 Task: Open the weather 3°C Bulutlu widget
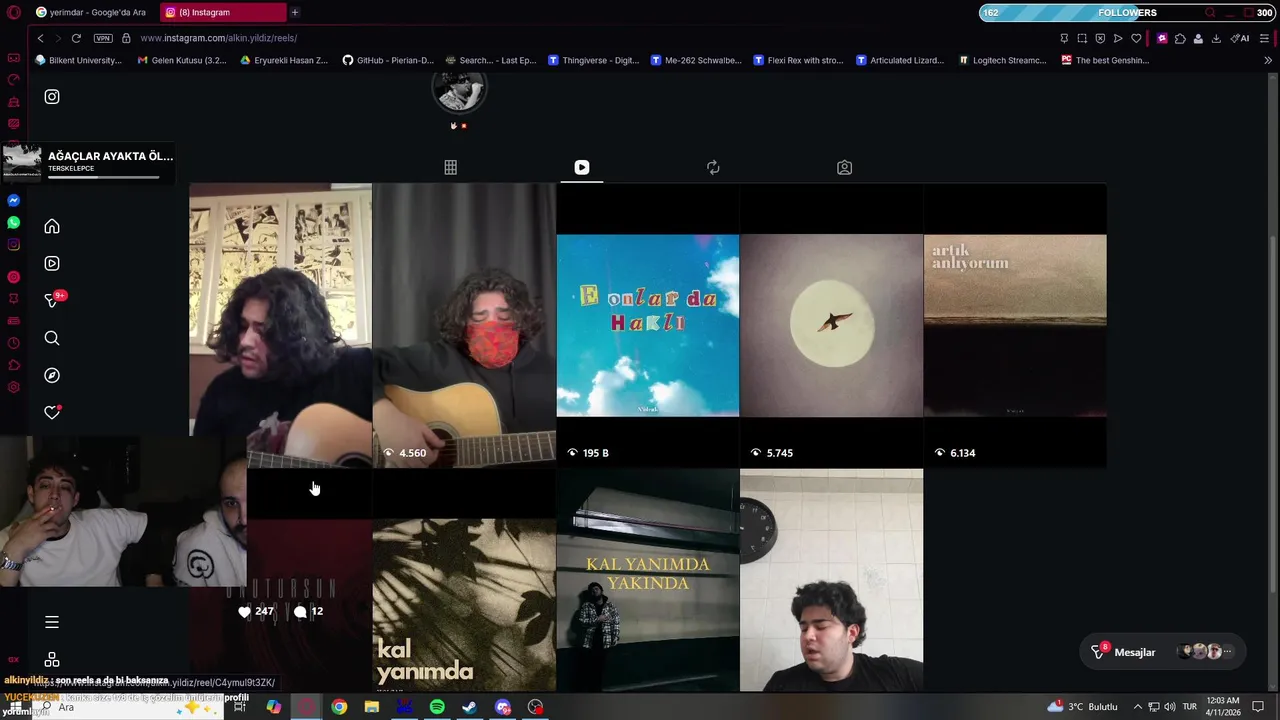coord(1082,707)
